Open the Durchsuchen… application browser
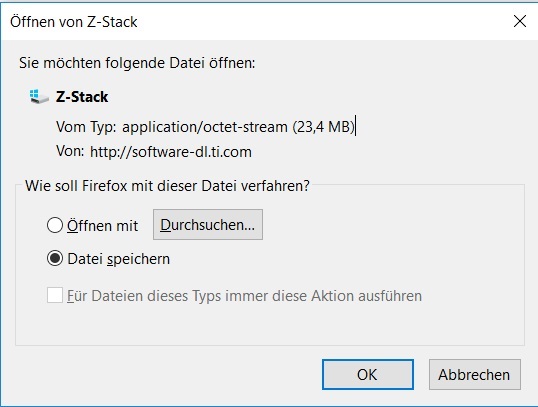Viewport: 538px width, 407px height. pos(208,225)
